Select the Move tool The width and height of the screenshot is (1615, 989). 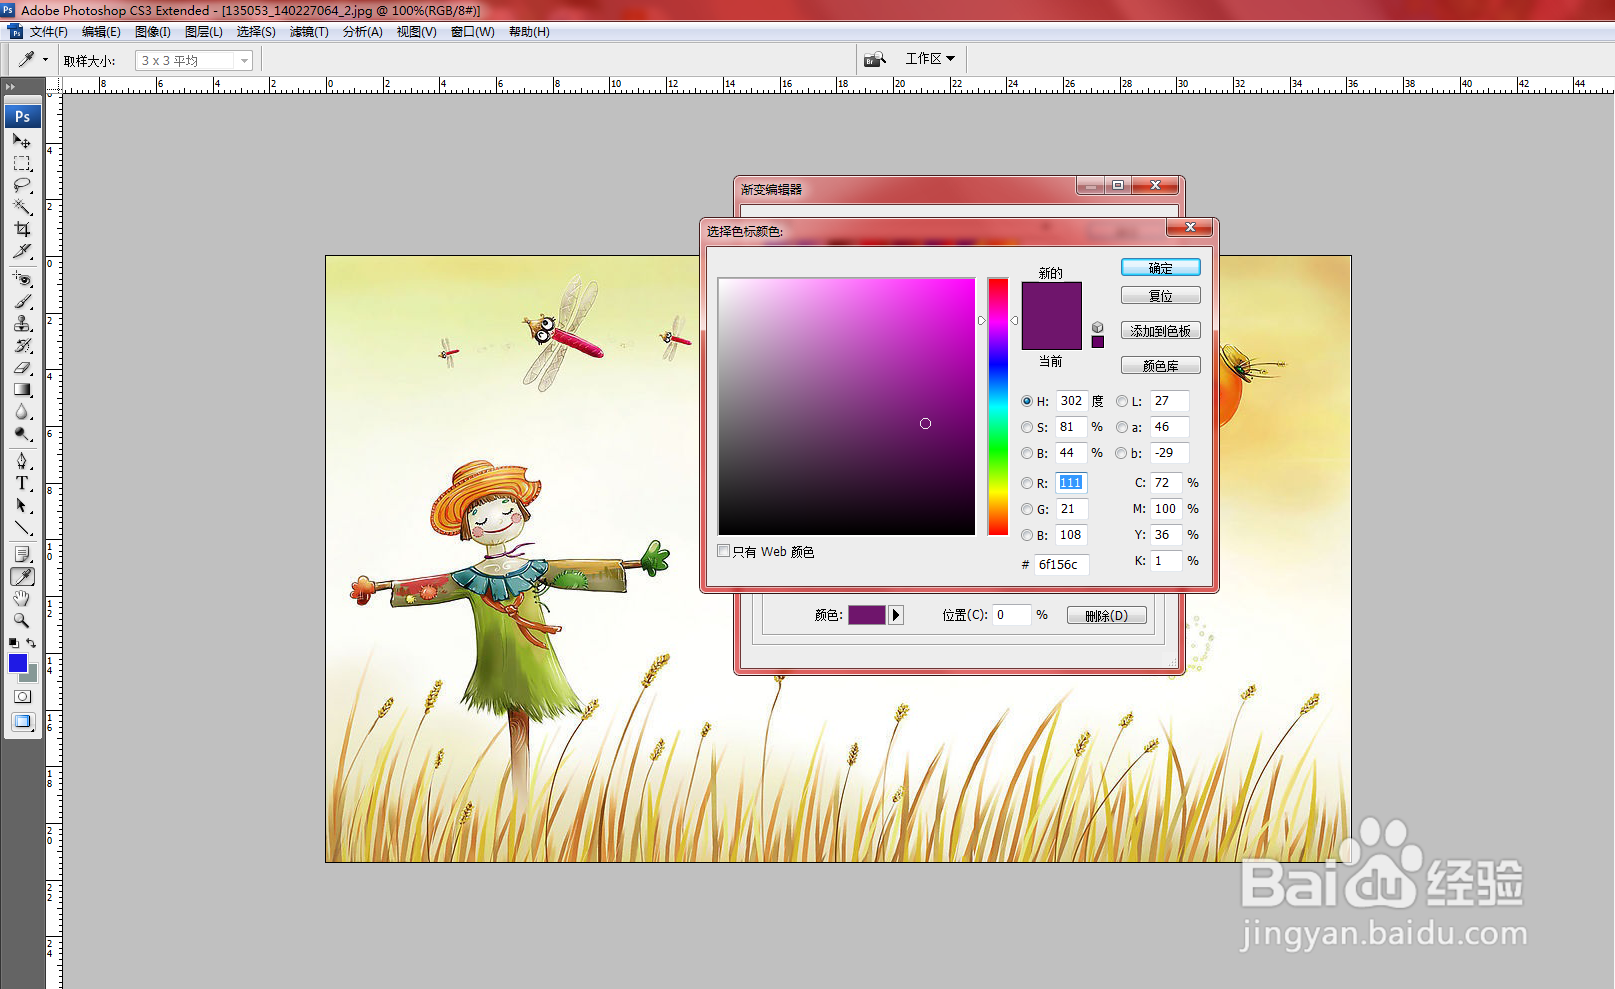coord(22,141)
